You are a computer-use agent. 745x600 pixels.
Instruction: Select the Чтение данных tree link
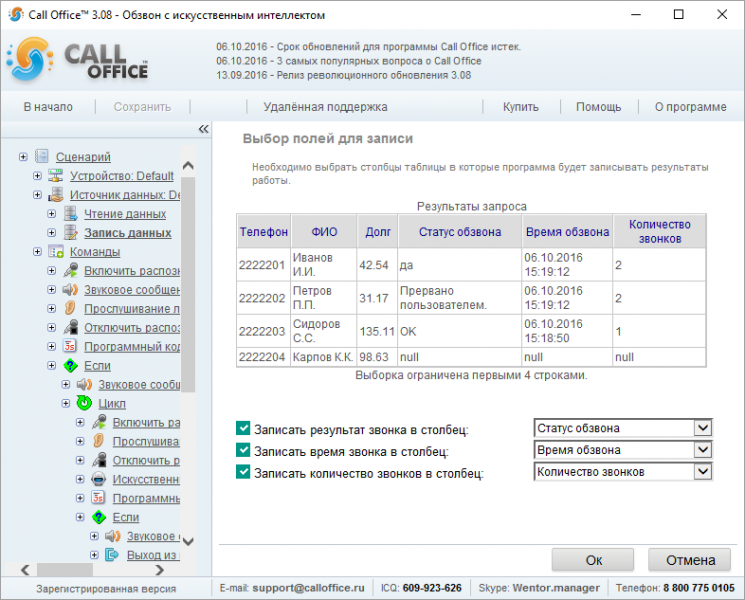tap(125, 214)
